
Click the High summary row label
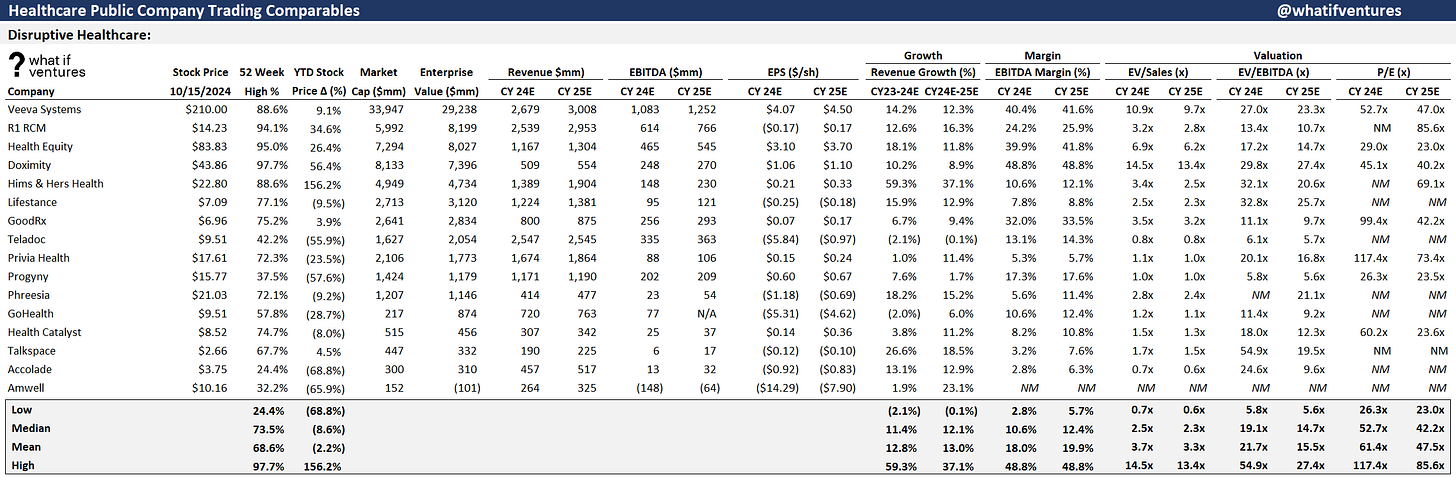point(25,466)
